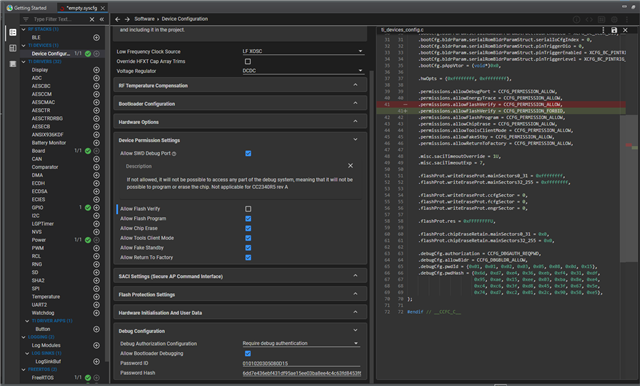Image resolution: width=640 pixels, height=386 pixels.
Task: Add an AESCCM driver instance
Action: (96, 94)
